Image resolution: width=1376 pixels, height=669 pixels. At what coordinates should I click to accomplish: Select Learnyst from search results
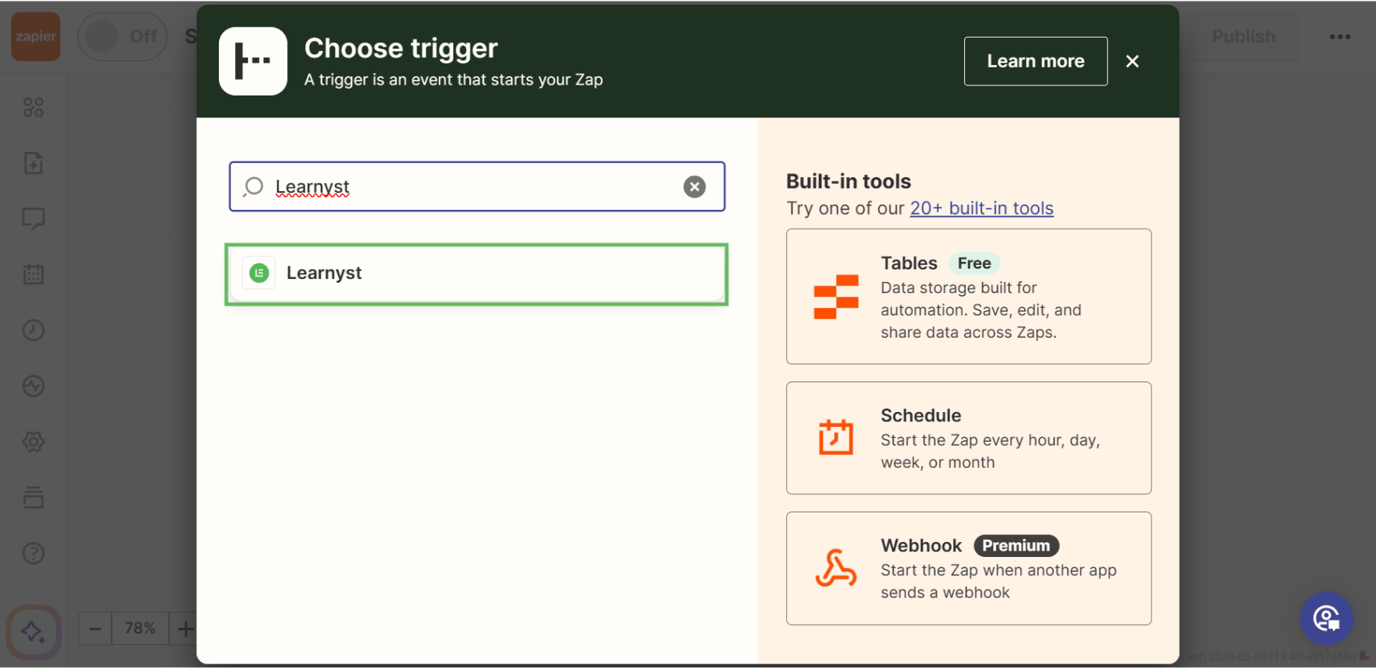pyautogui.click(x=476, y=273)
